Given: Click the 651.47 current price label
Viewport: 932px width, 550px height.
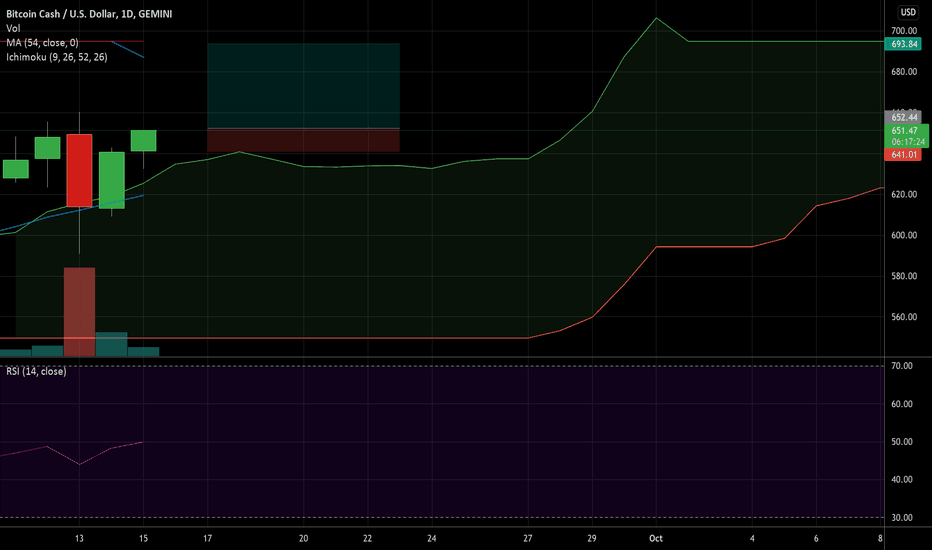Looking at the screenshot, I should (904, 131).
